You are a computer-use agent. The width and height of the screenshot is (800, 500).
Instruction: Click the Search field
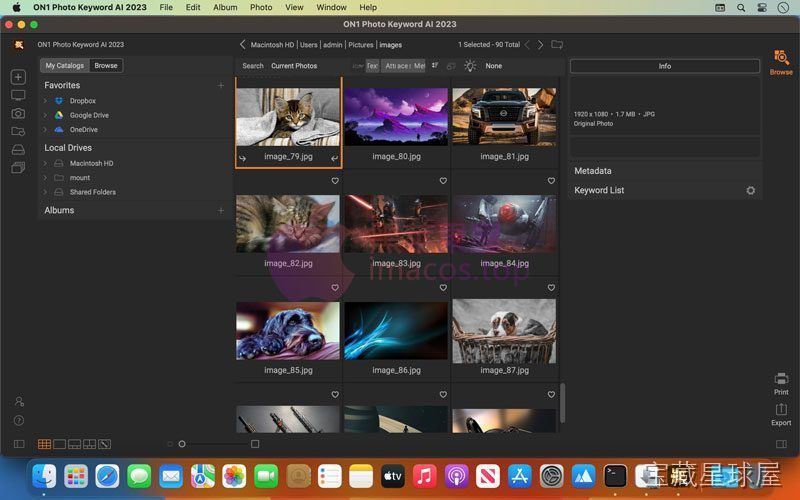pos(253,66)
